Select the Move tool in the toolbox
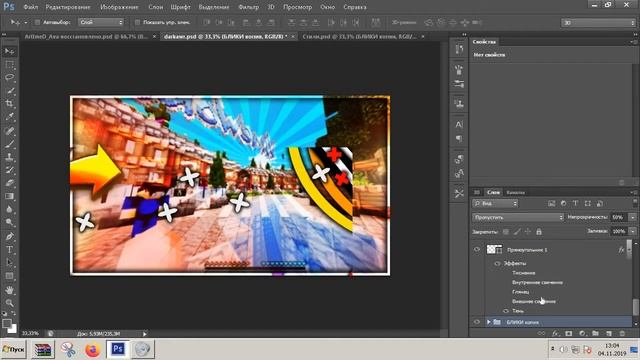This screenshot has width=640, height=360. [9, 51]
